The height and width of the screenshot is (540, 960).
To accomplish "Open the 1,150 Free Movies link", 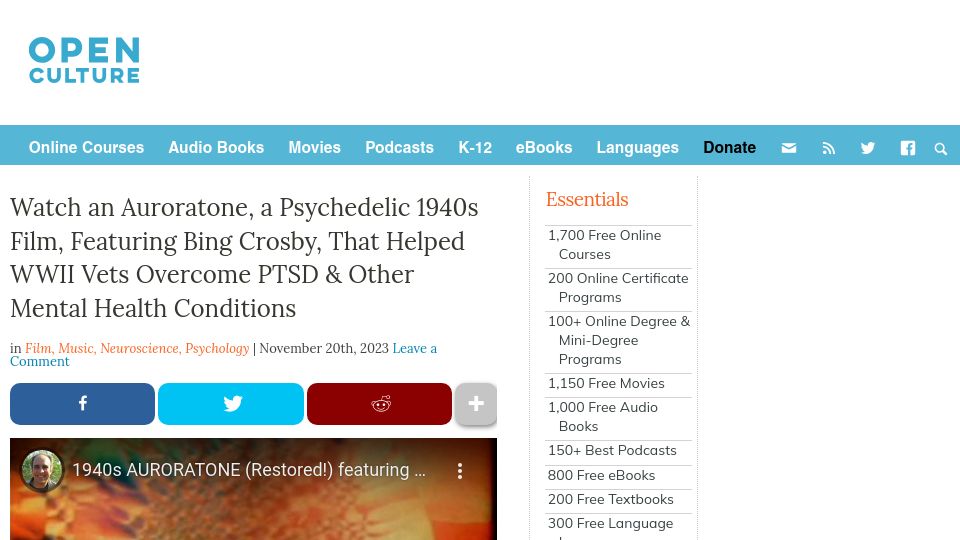I will [606, 383].
